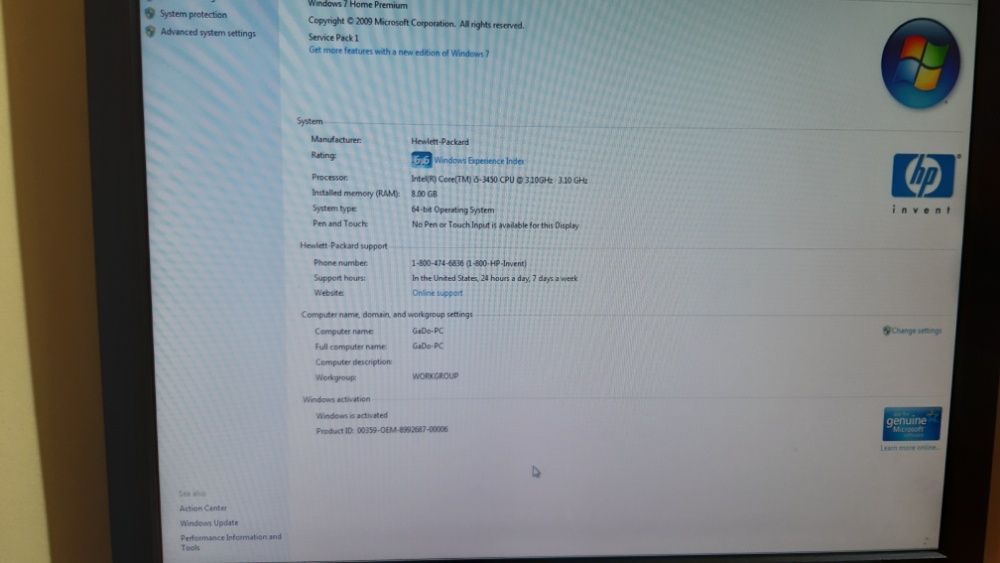Click the Product ID number text
This screenshot has width=1000, height=563.
[402, 430]
